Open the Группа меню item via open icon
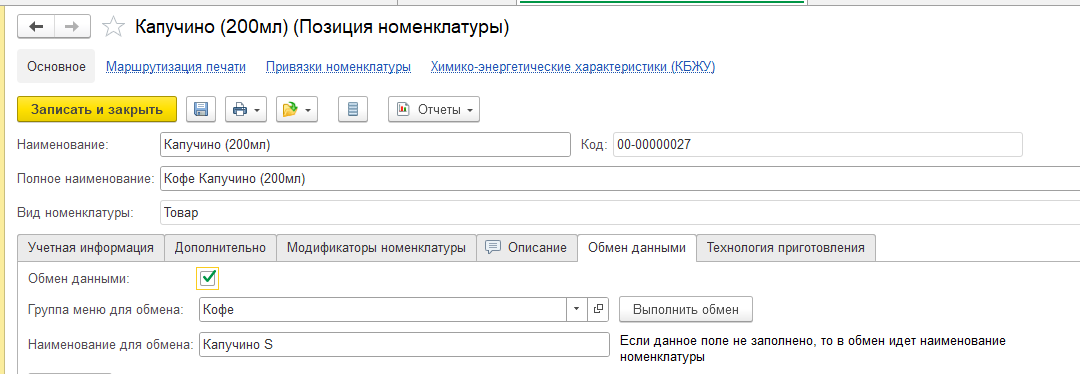The height and width of the screenshot is (374, 1080). [x=598, y=309]
